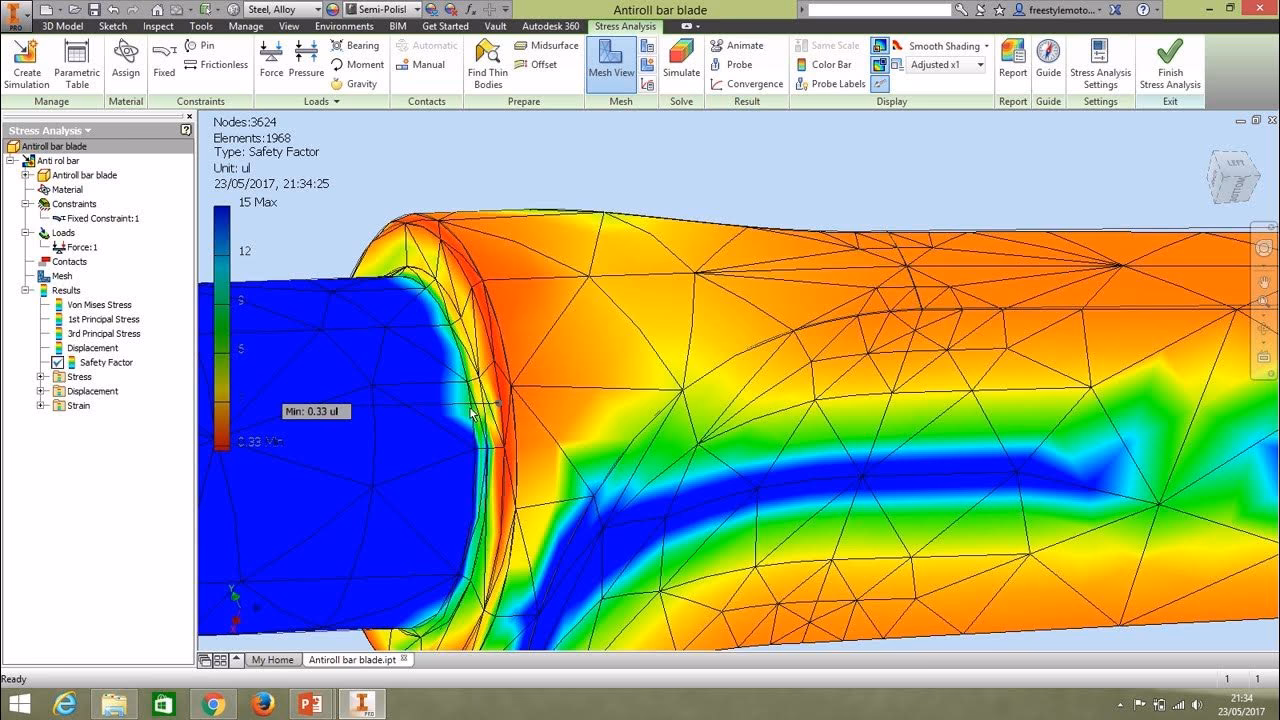
Task: Add a Force load
Action: (x=272, y=60)
